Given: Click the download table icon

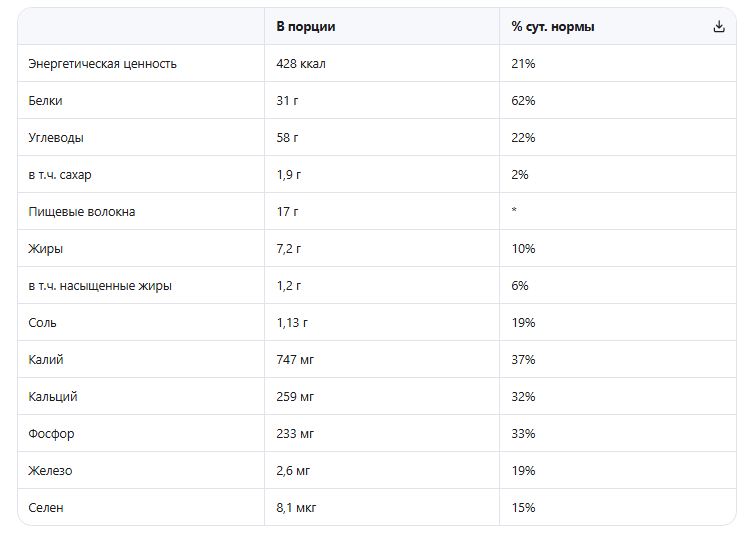Looking at the screenshot, I should coord(718,27).
